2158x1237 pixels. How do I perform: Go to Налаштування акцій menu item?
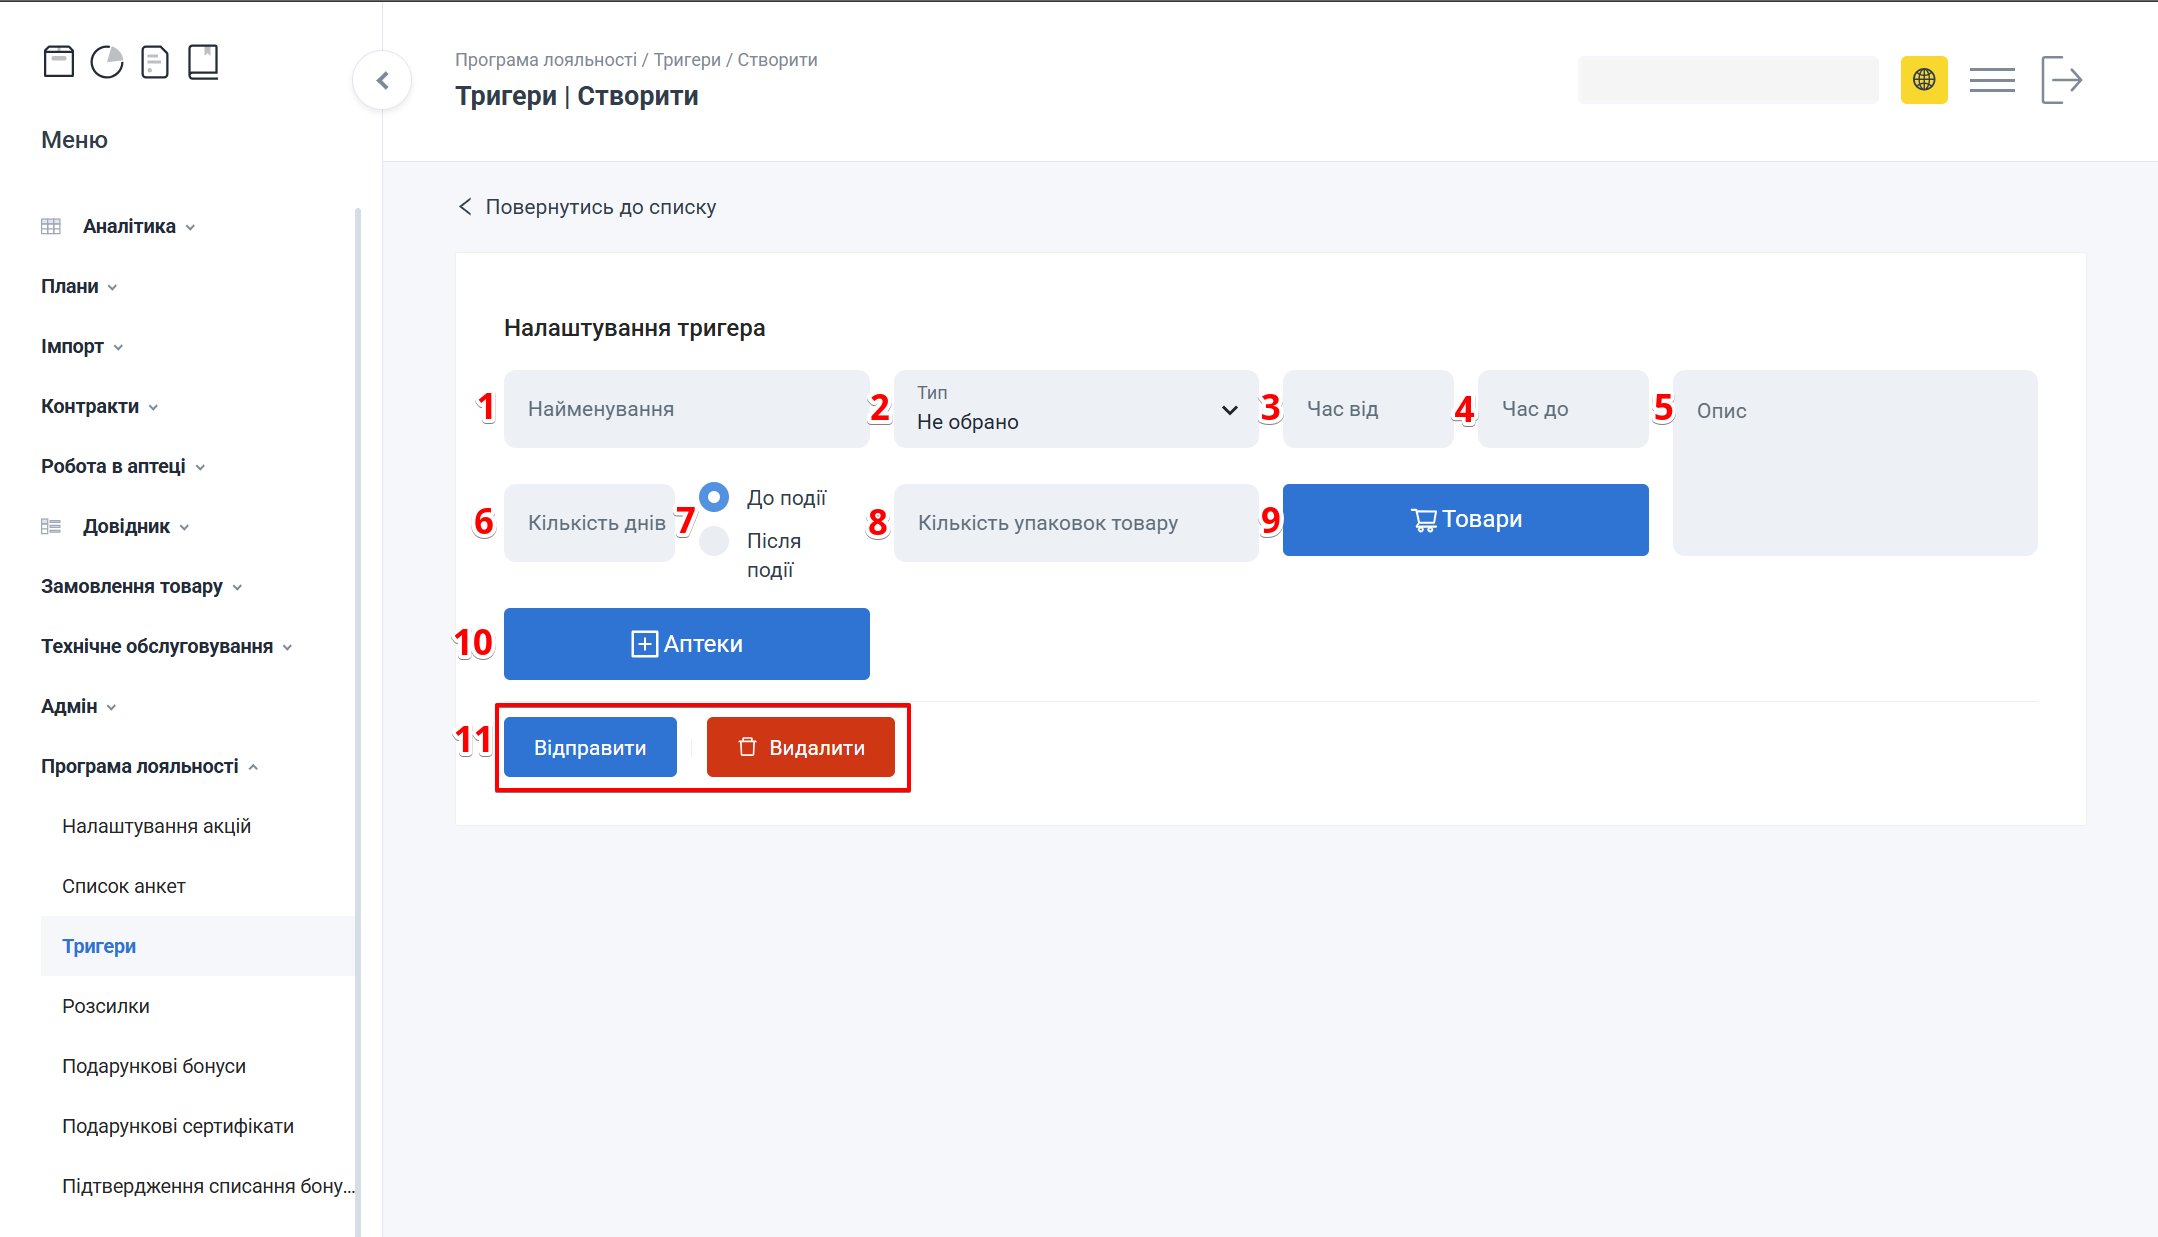156,826
